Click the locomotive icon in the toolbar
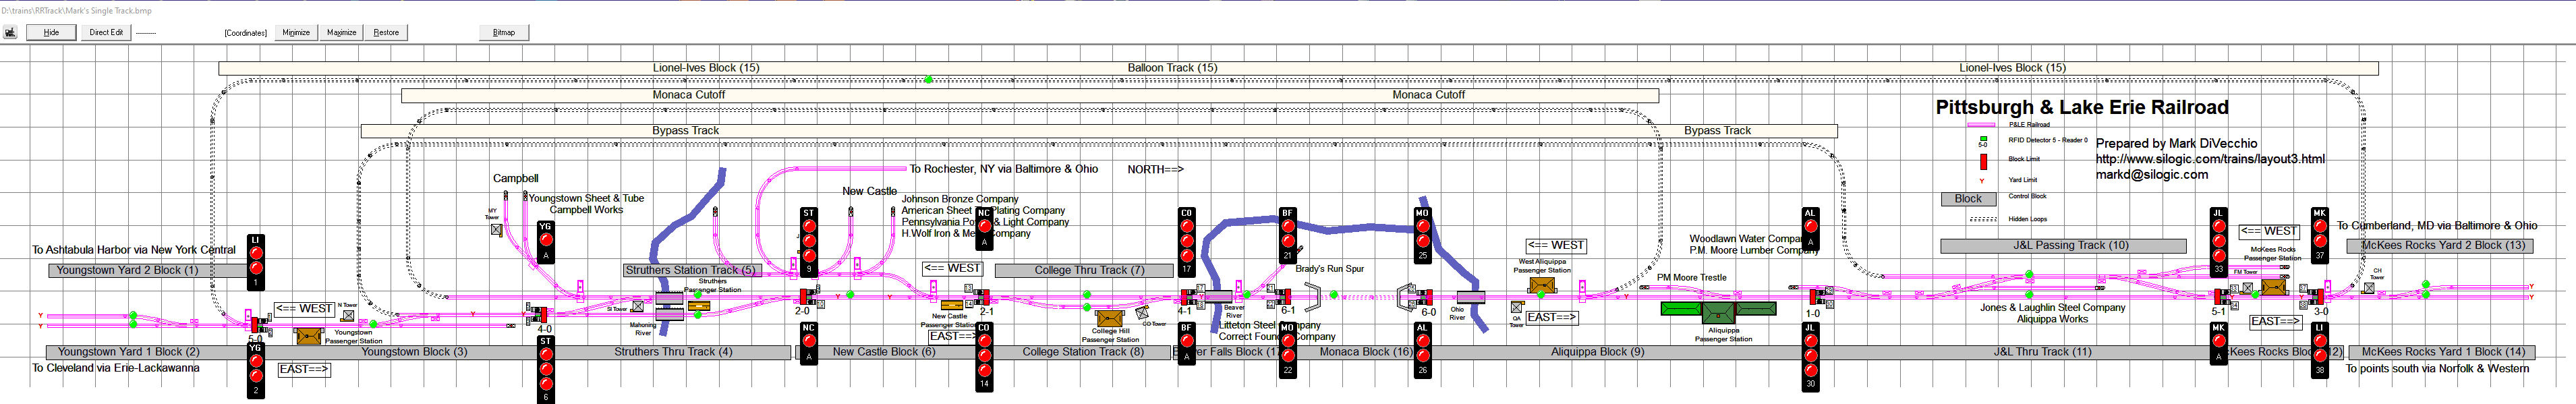The image size is (2576, 404). [10, 32]
